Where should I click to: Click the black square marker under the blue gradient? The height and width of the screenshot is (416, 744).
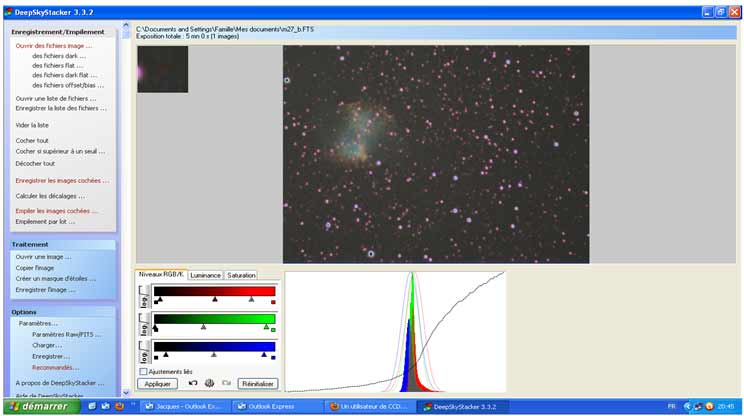point(156,358)
